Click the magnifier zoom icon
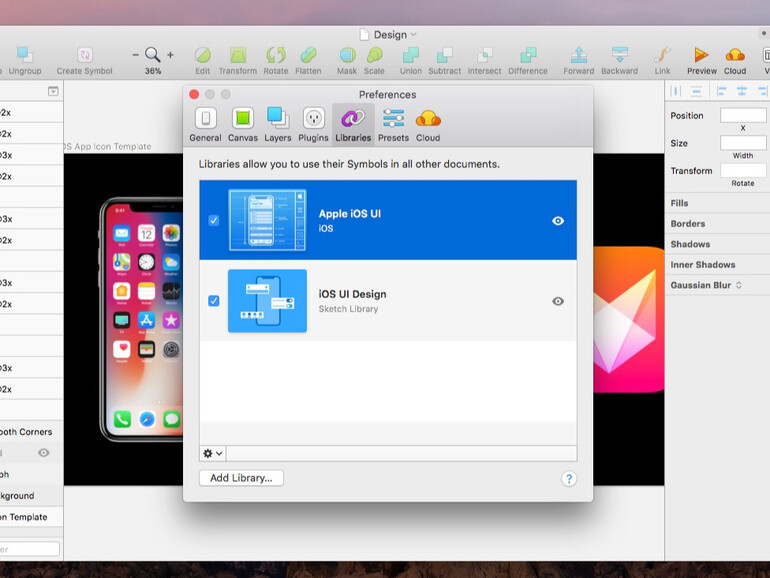 (x=153, y=55)
